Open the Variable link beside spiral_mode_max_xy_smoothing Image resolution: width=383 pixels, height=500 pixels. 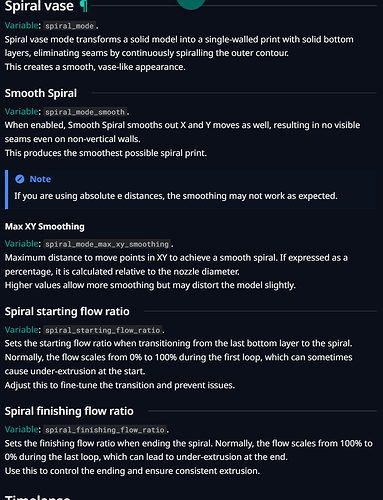click(x=21, y=244)
